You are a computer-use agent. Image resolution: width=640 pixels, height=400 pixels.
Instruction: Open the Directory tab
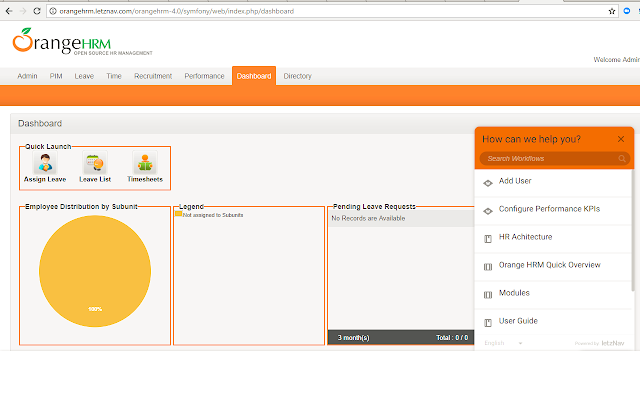click(x=297, y=76)
